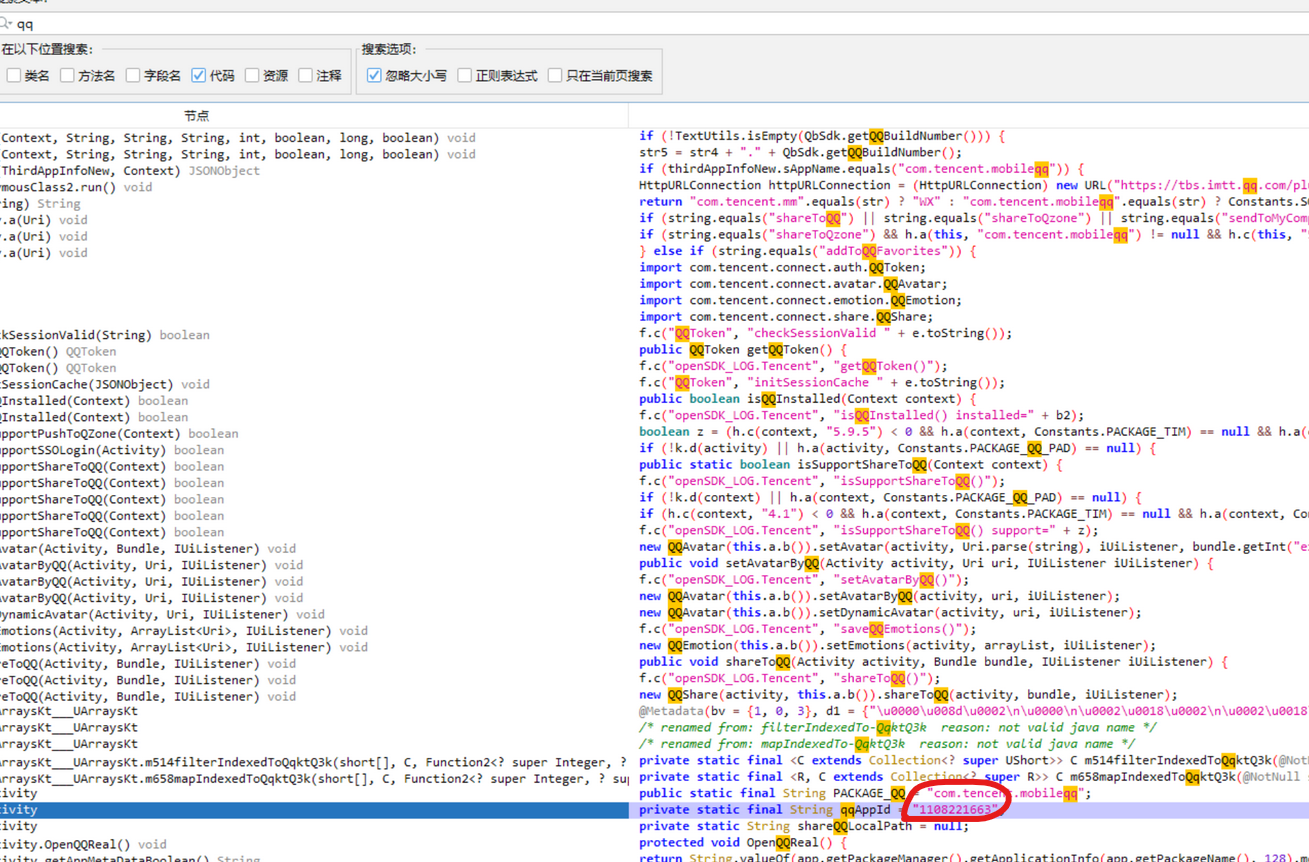The height and width of the screenshot is (862, 1309).
Task: Click into the search text field containing "qq"
Action: pyautogui.click(x=660, y=23)
